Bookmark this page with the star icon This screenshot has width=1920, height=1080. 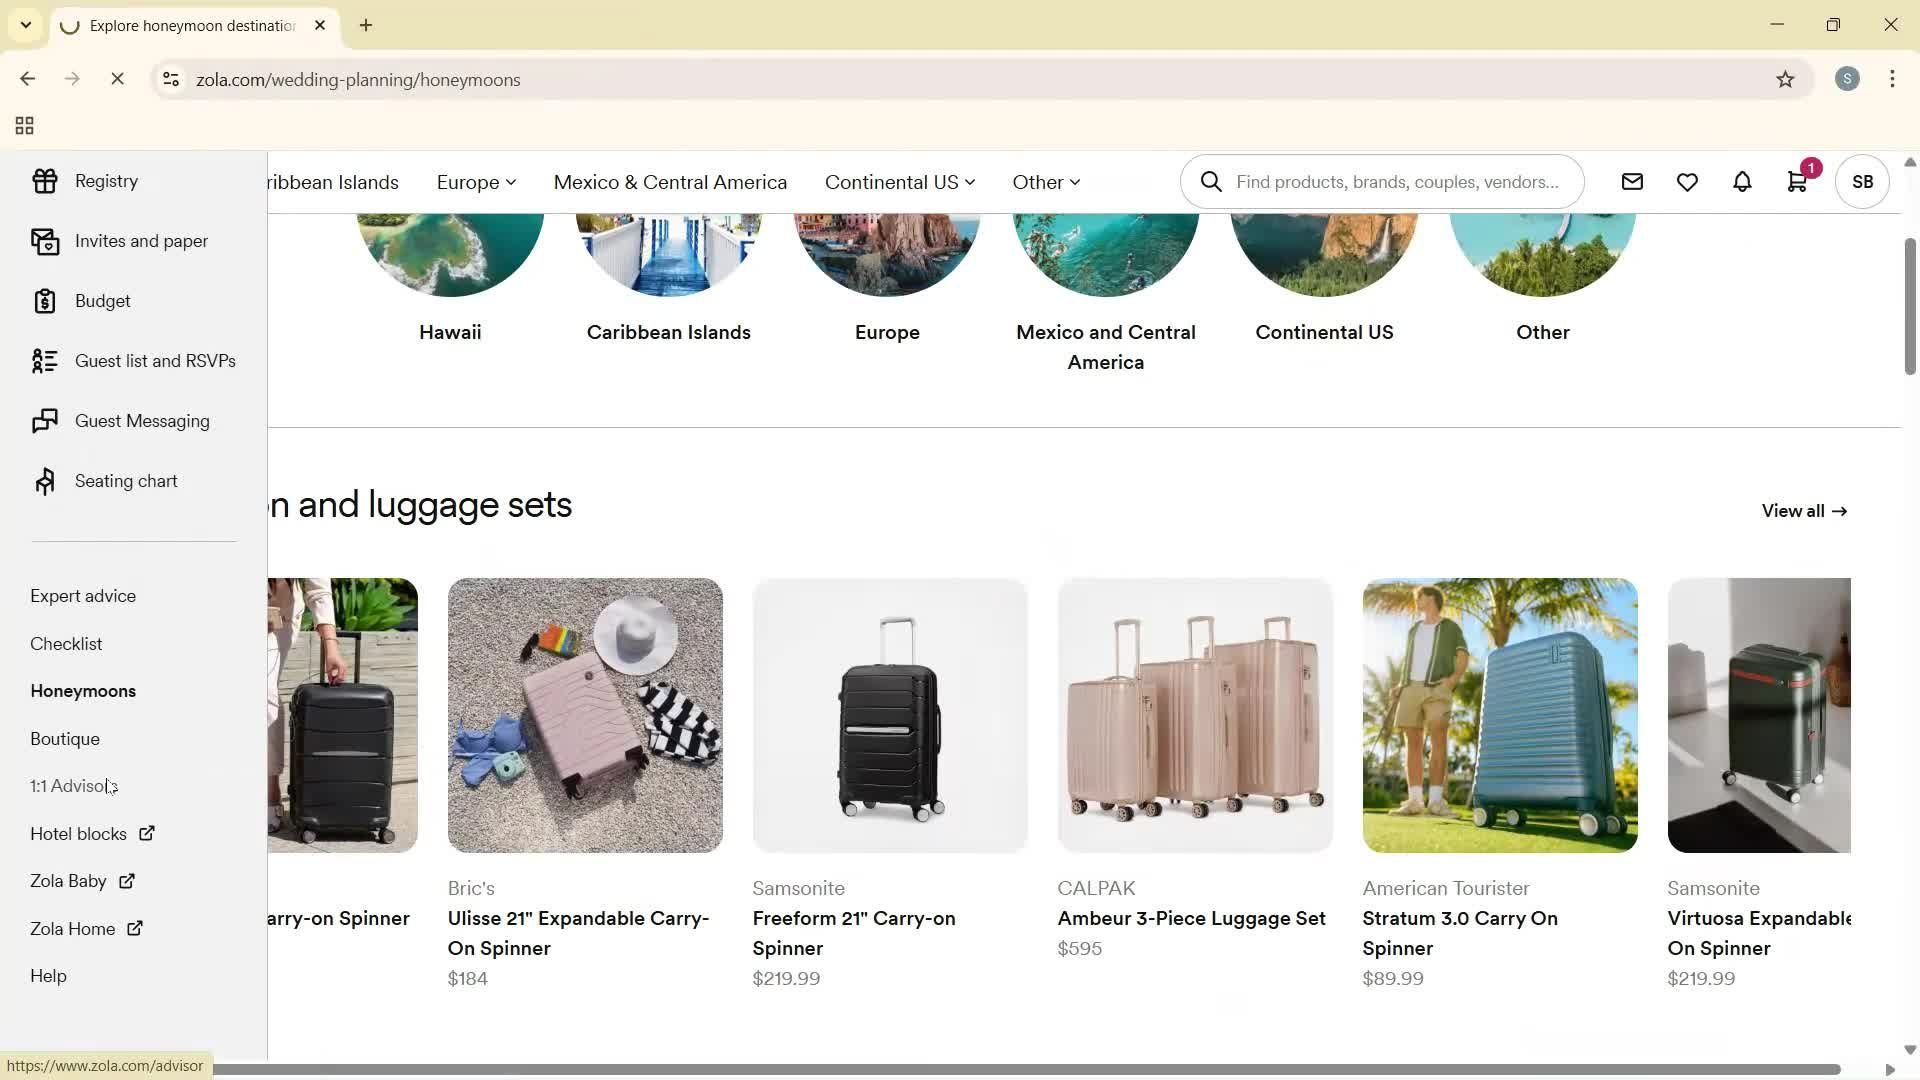1787,79
